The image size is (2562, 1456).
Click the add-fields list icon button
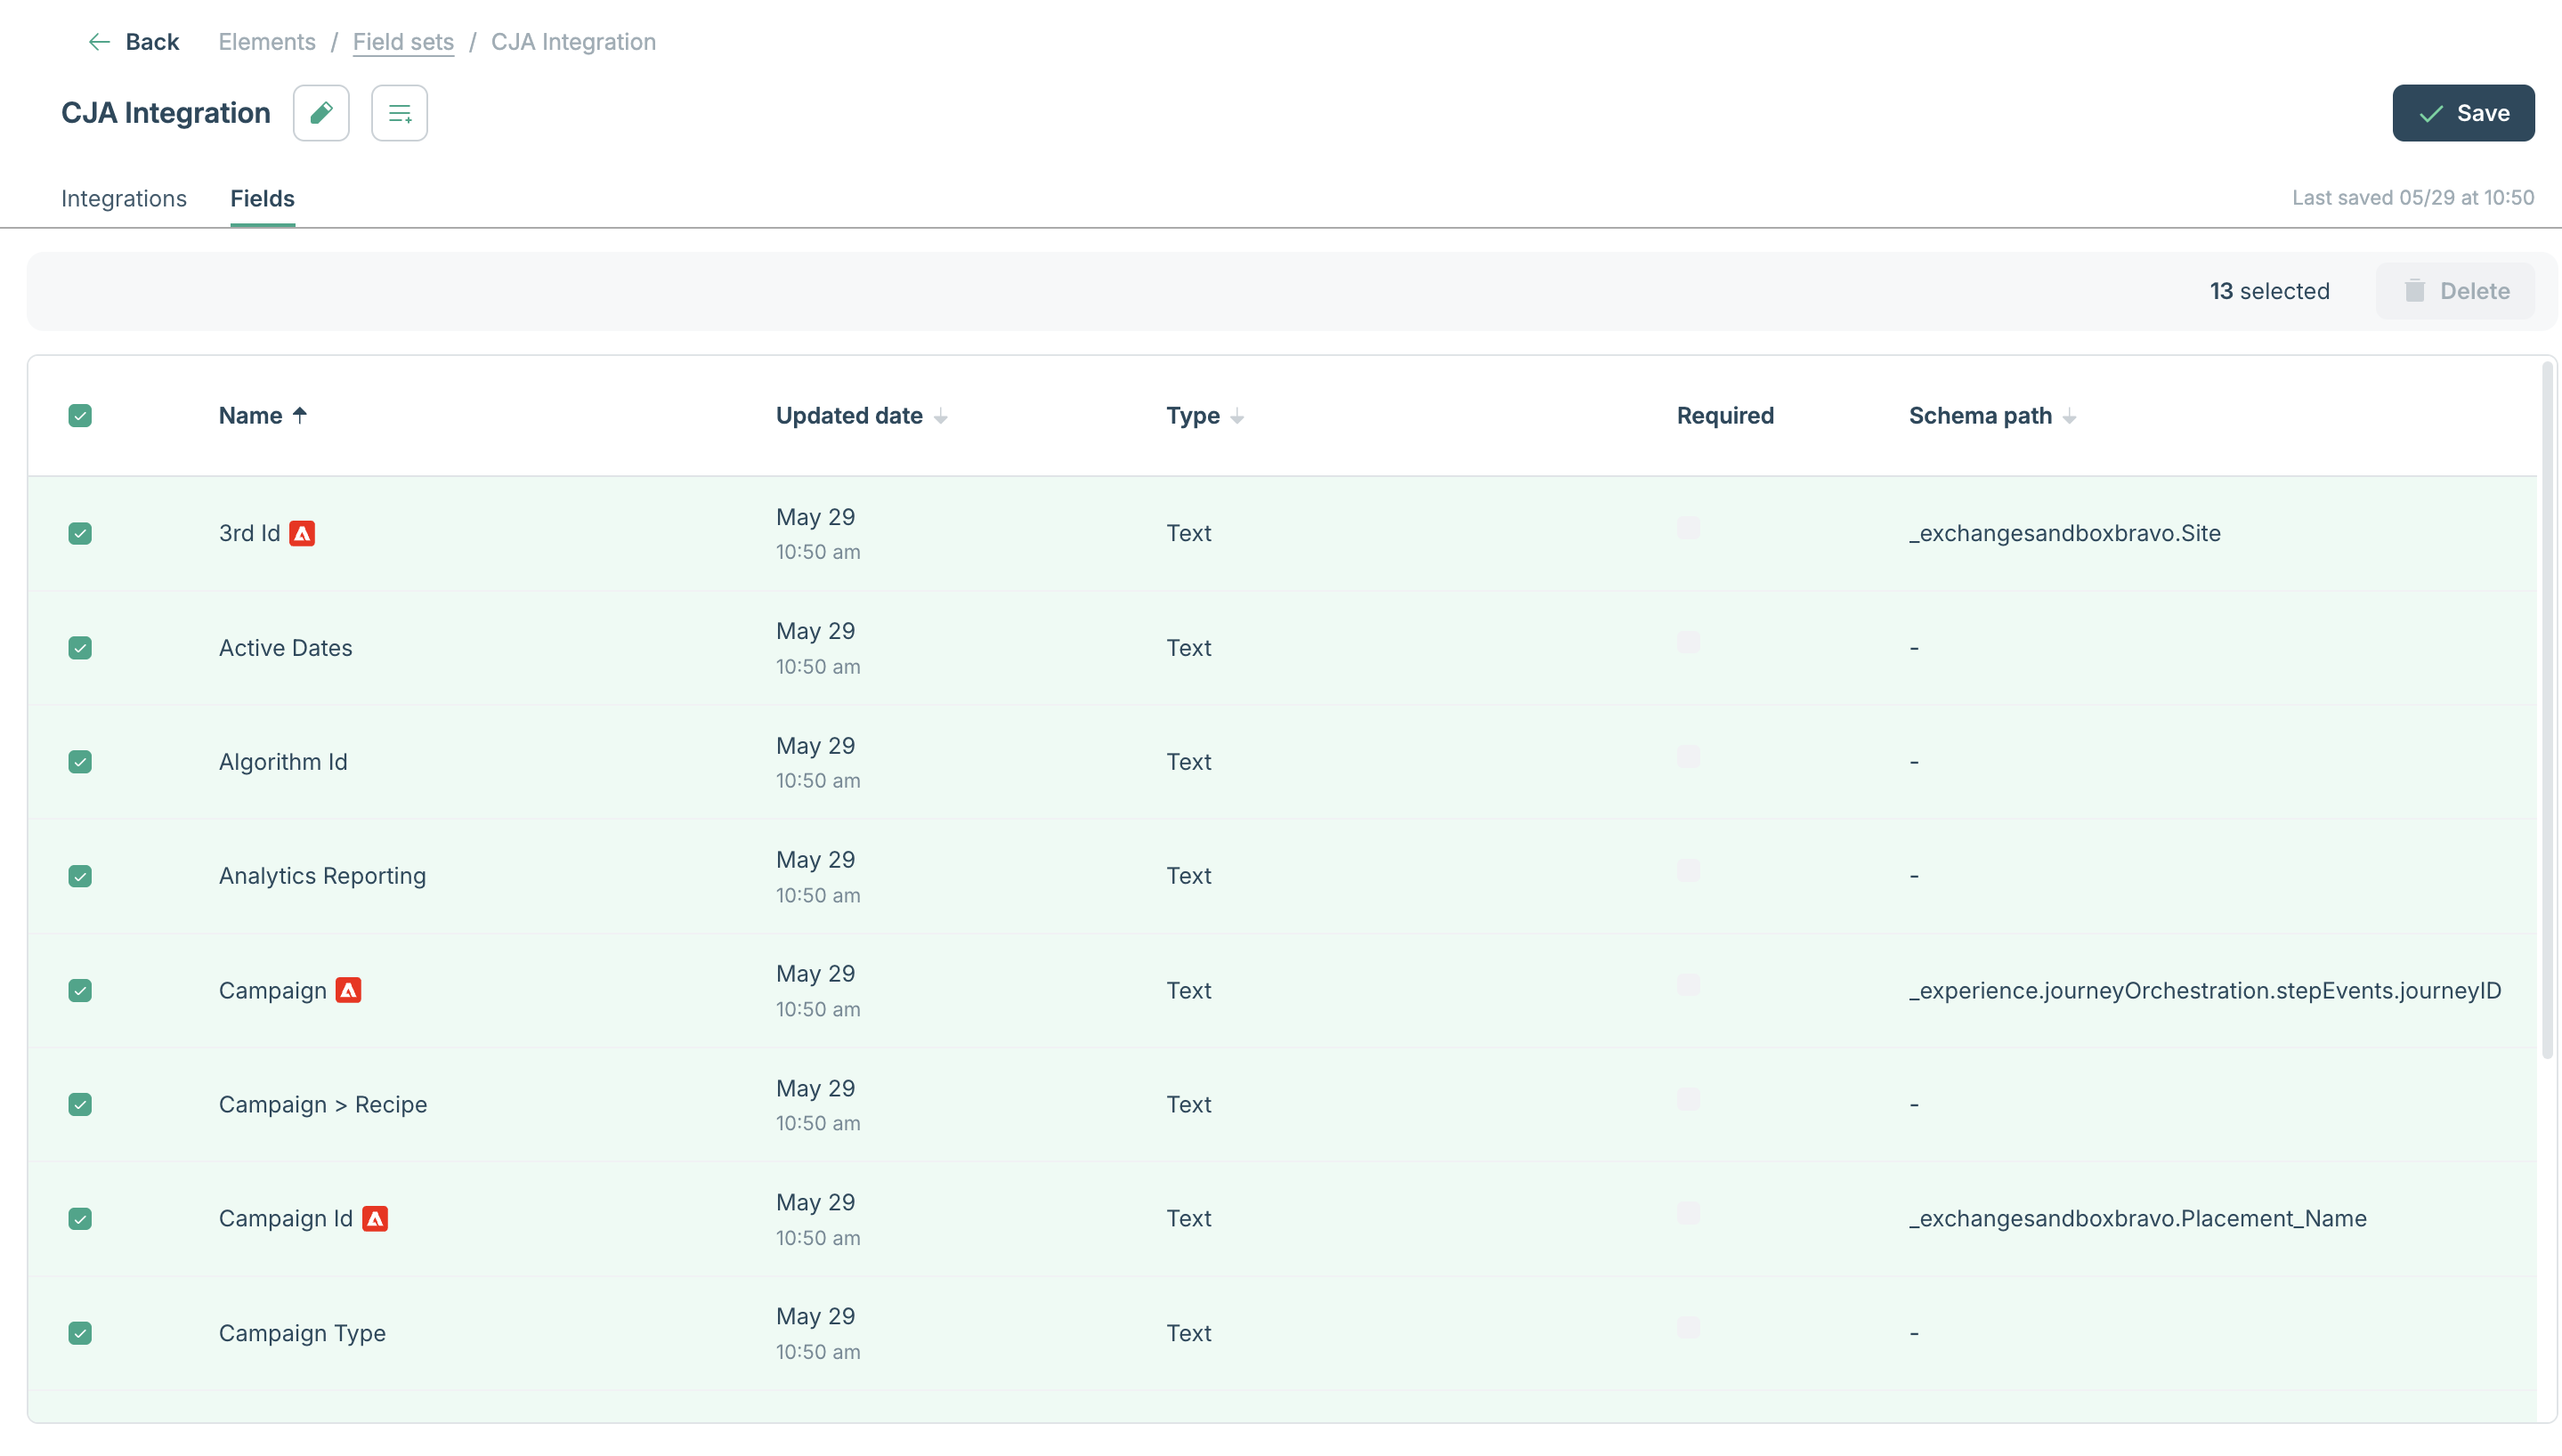399,113
